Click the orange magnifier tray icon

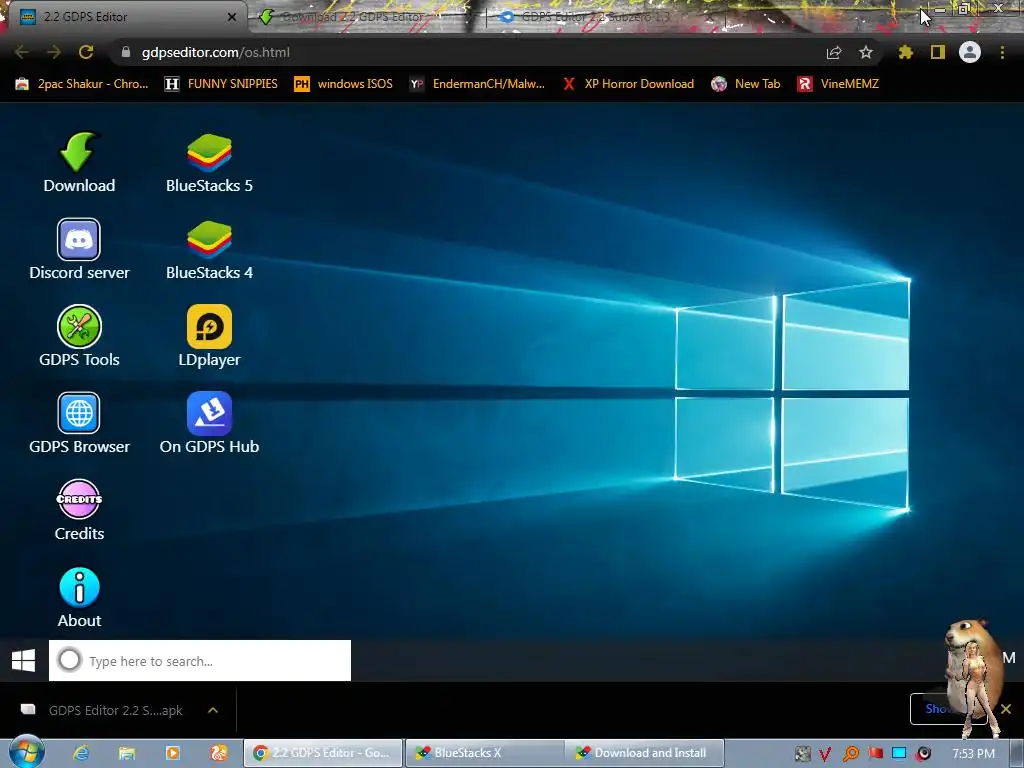pos(850,754)
